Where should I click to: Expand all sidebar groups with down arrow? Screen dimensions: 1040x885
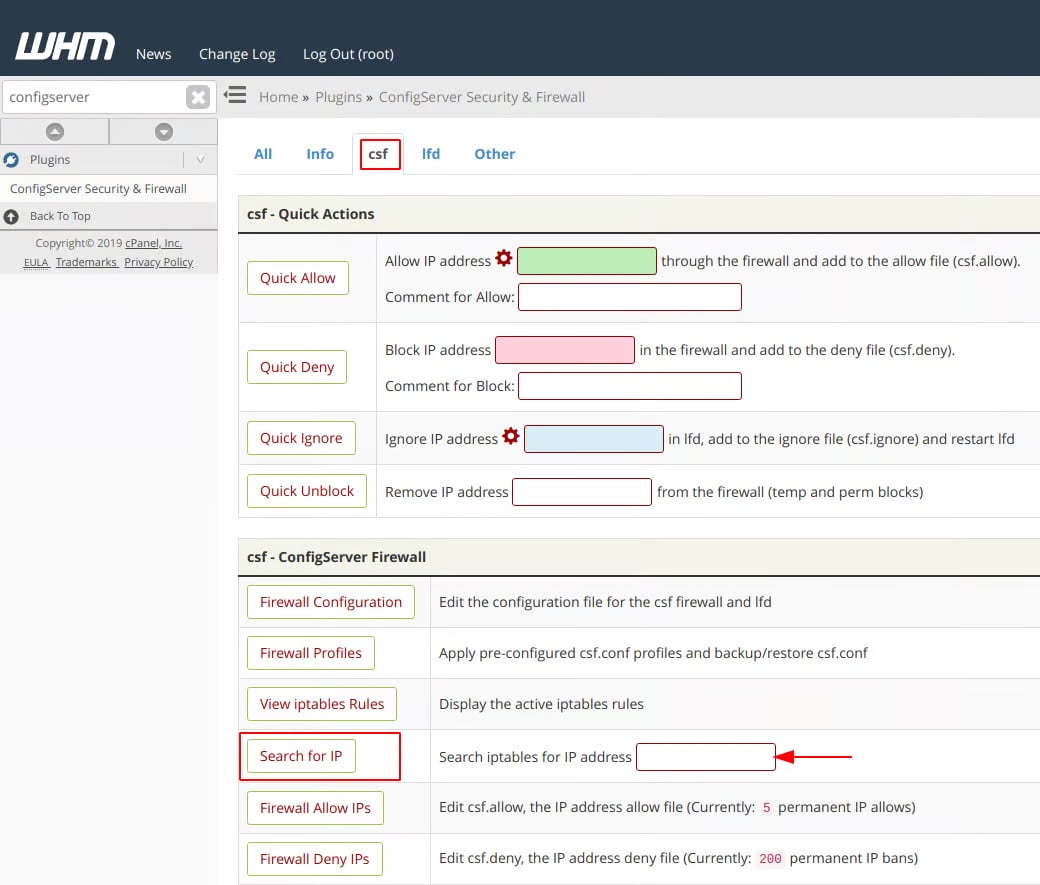coord(164,131)
